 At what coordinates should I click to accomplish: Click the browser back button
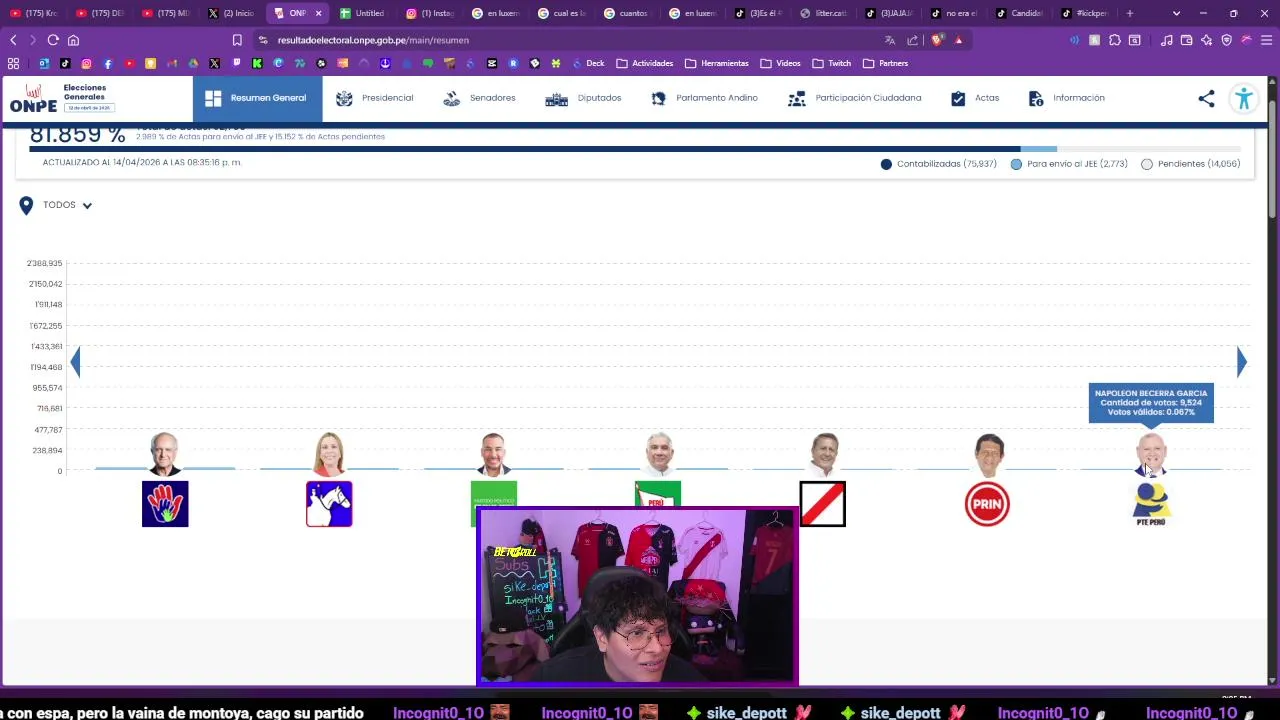click(x=13, y=40)
